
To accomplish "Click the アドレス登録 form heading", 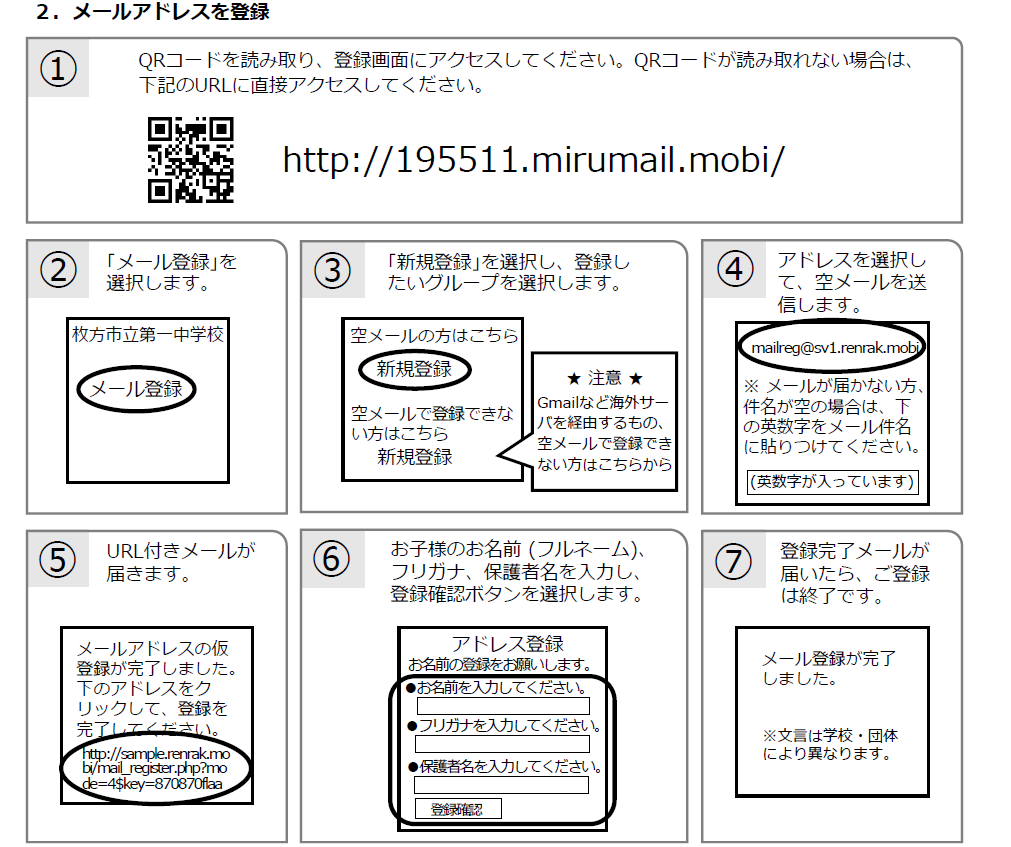I will click(x=507, y=644).
